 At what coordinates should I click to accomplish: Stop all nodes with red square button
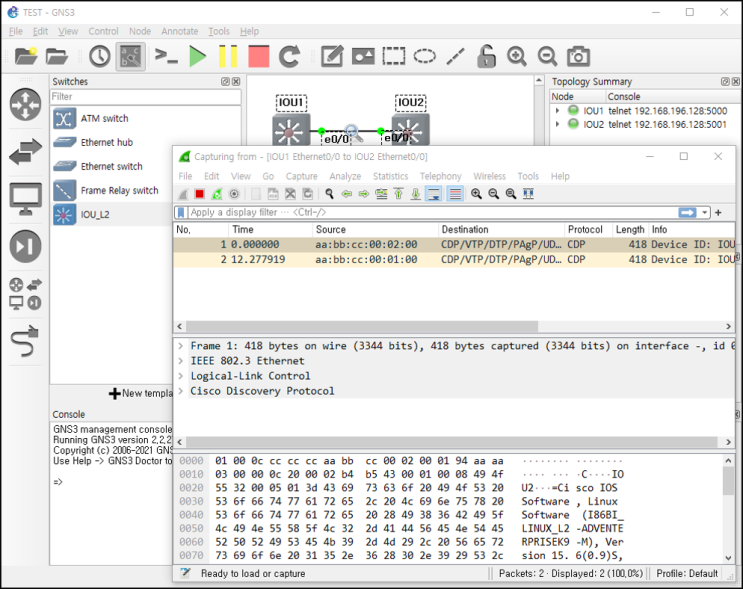tap(259, 56)
